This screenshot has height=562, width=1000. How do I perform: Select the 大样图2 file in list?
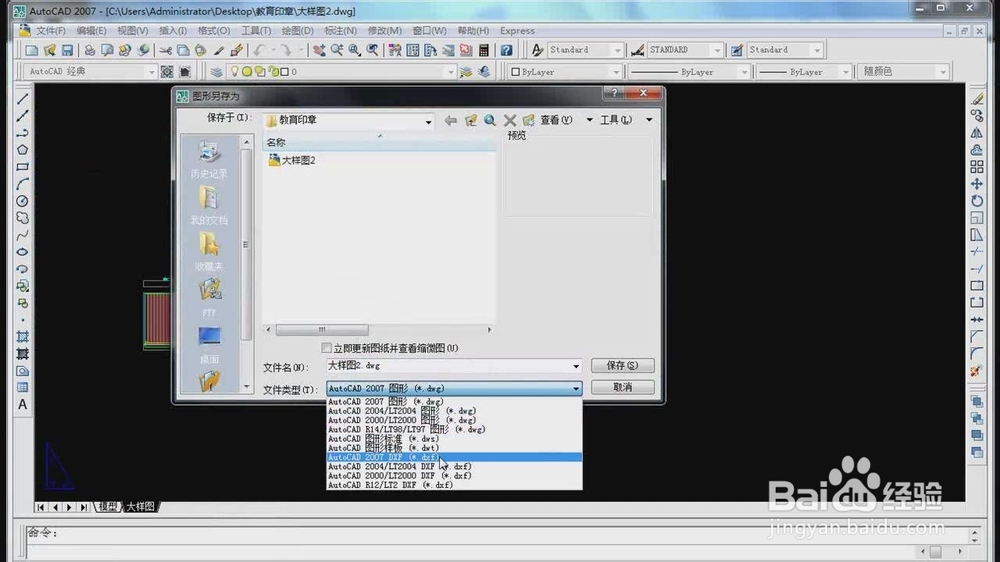pyautogui.click(x=292, y=160)
